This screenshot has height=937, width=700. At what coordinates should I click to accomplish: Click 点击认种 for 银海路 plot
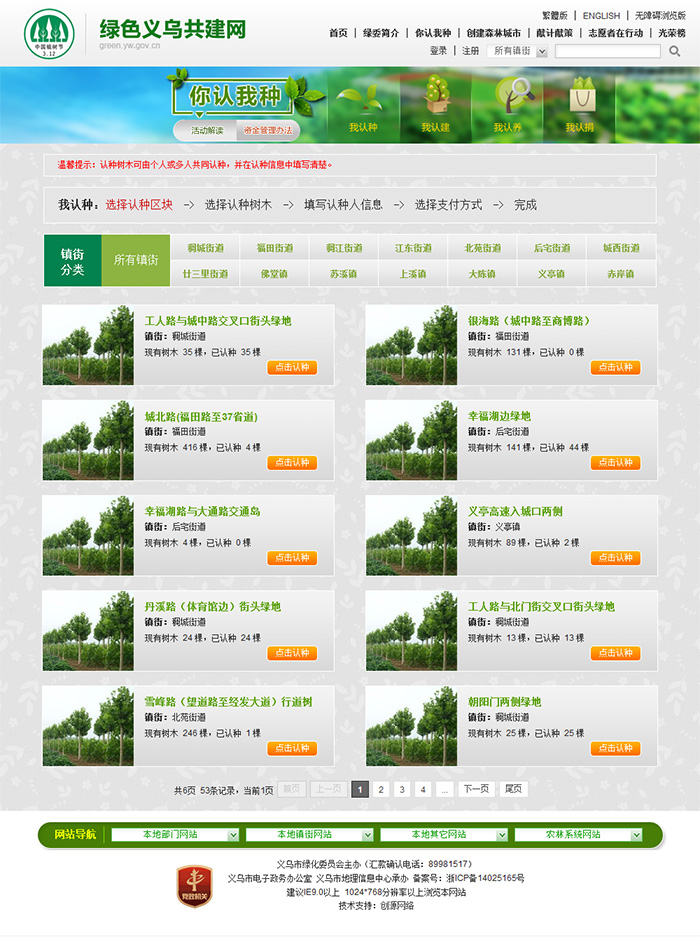click(615, 367)
